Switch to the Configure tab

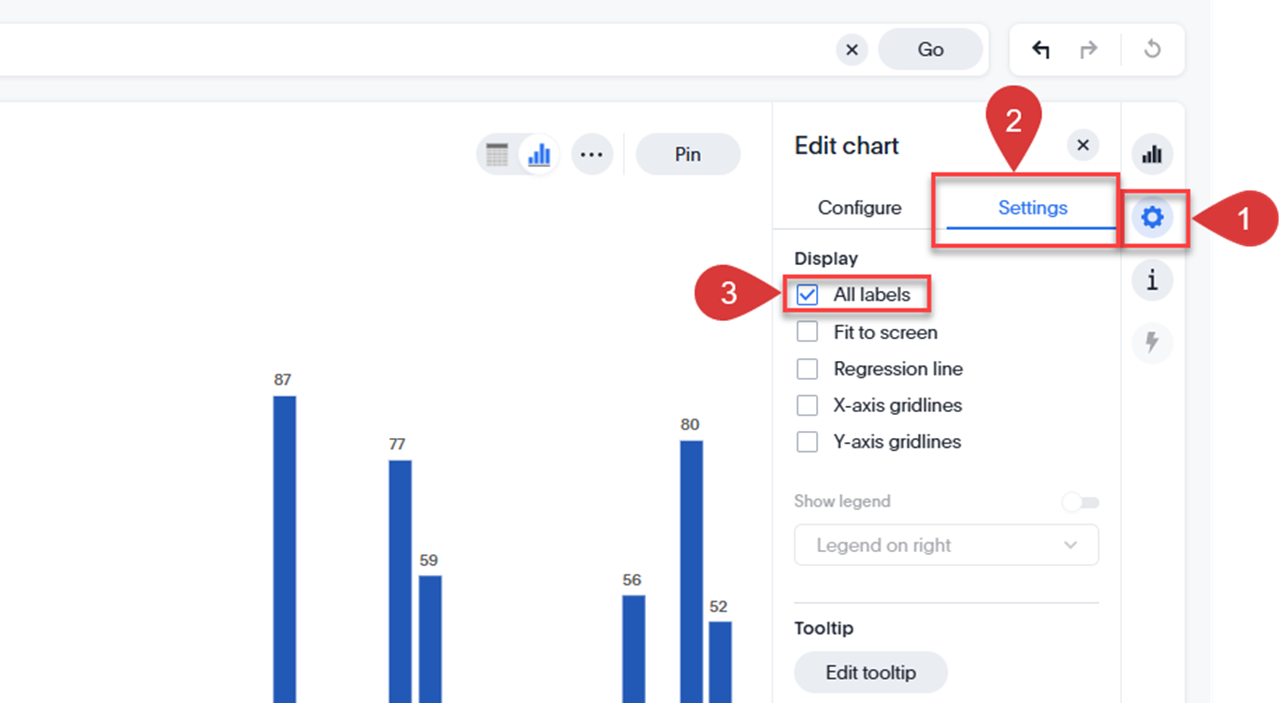coord(859,208)
